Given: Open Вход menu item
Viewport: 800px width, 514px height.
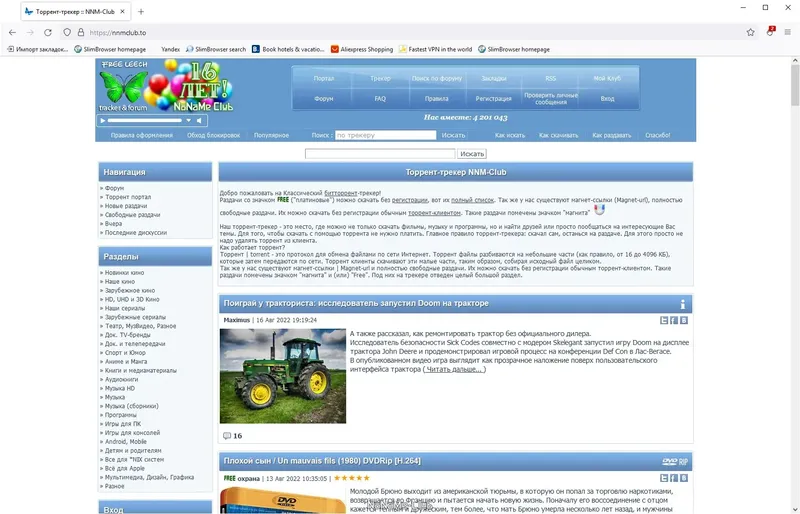Looking at the screenshot, I should [x=607, y=99].
